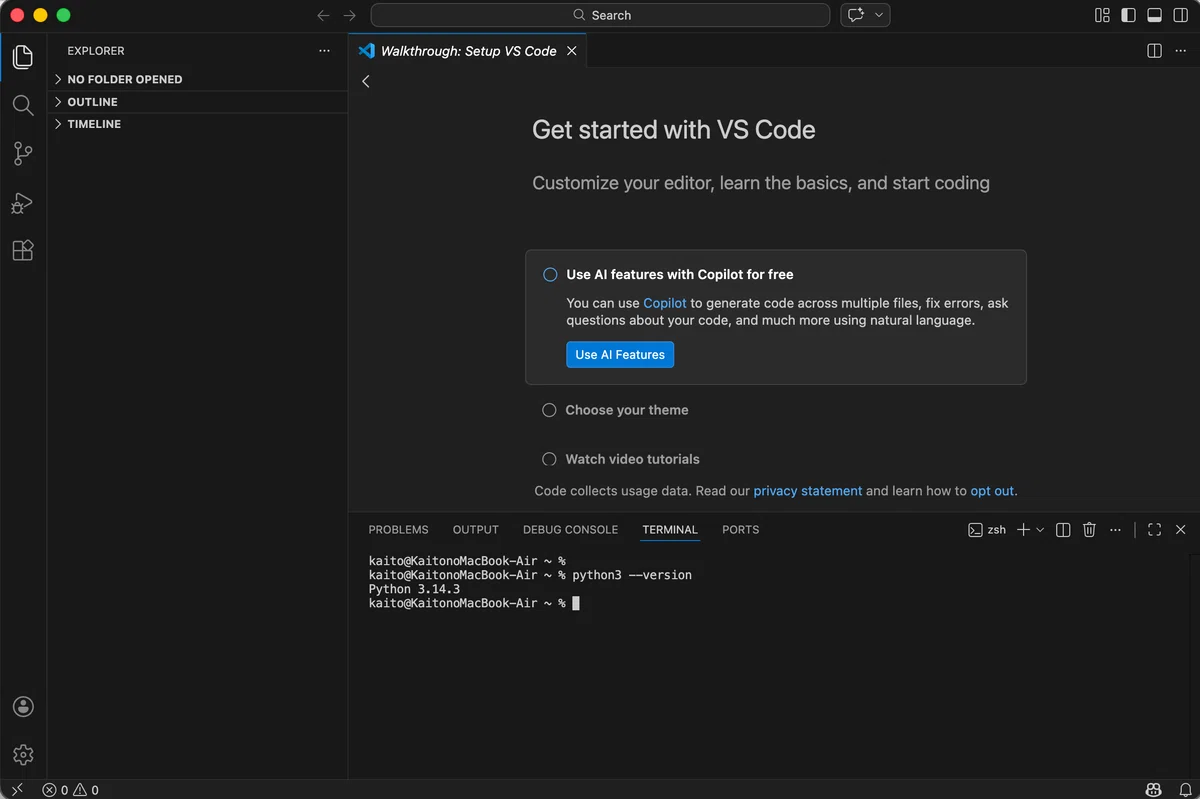Screen dimensions: 1200x799
Task: Toggle the bottom panel visibility
Action: click(x=1154, y=15)
